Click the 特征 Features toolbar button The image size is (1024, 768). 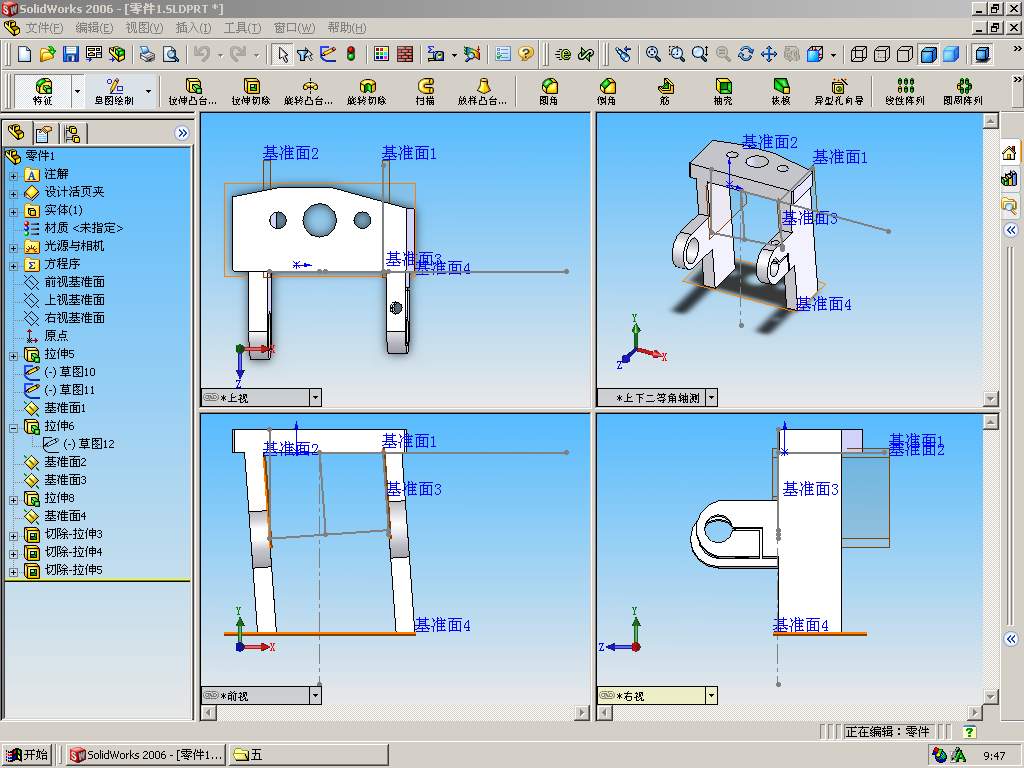tap(42, 91)
